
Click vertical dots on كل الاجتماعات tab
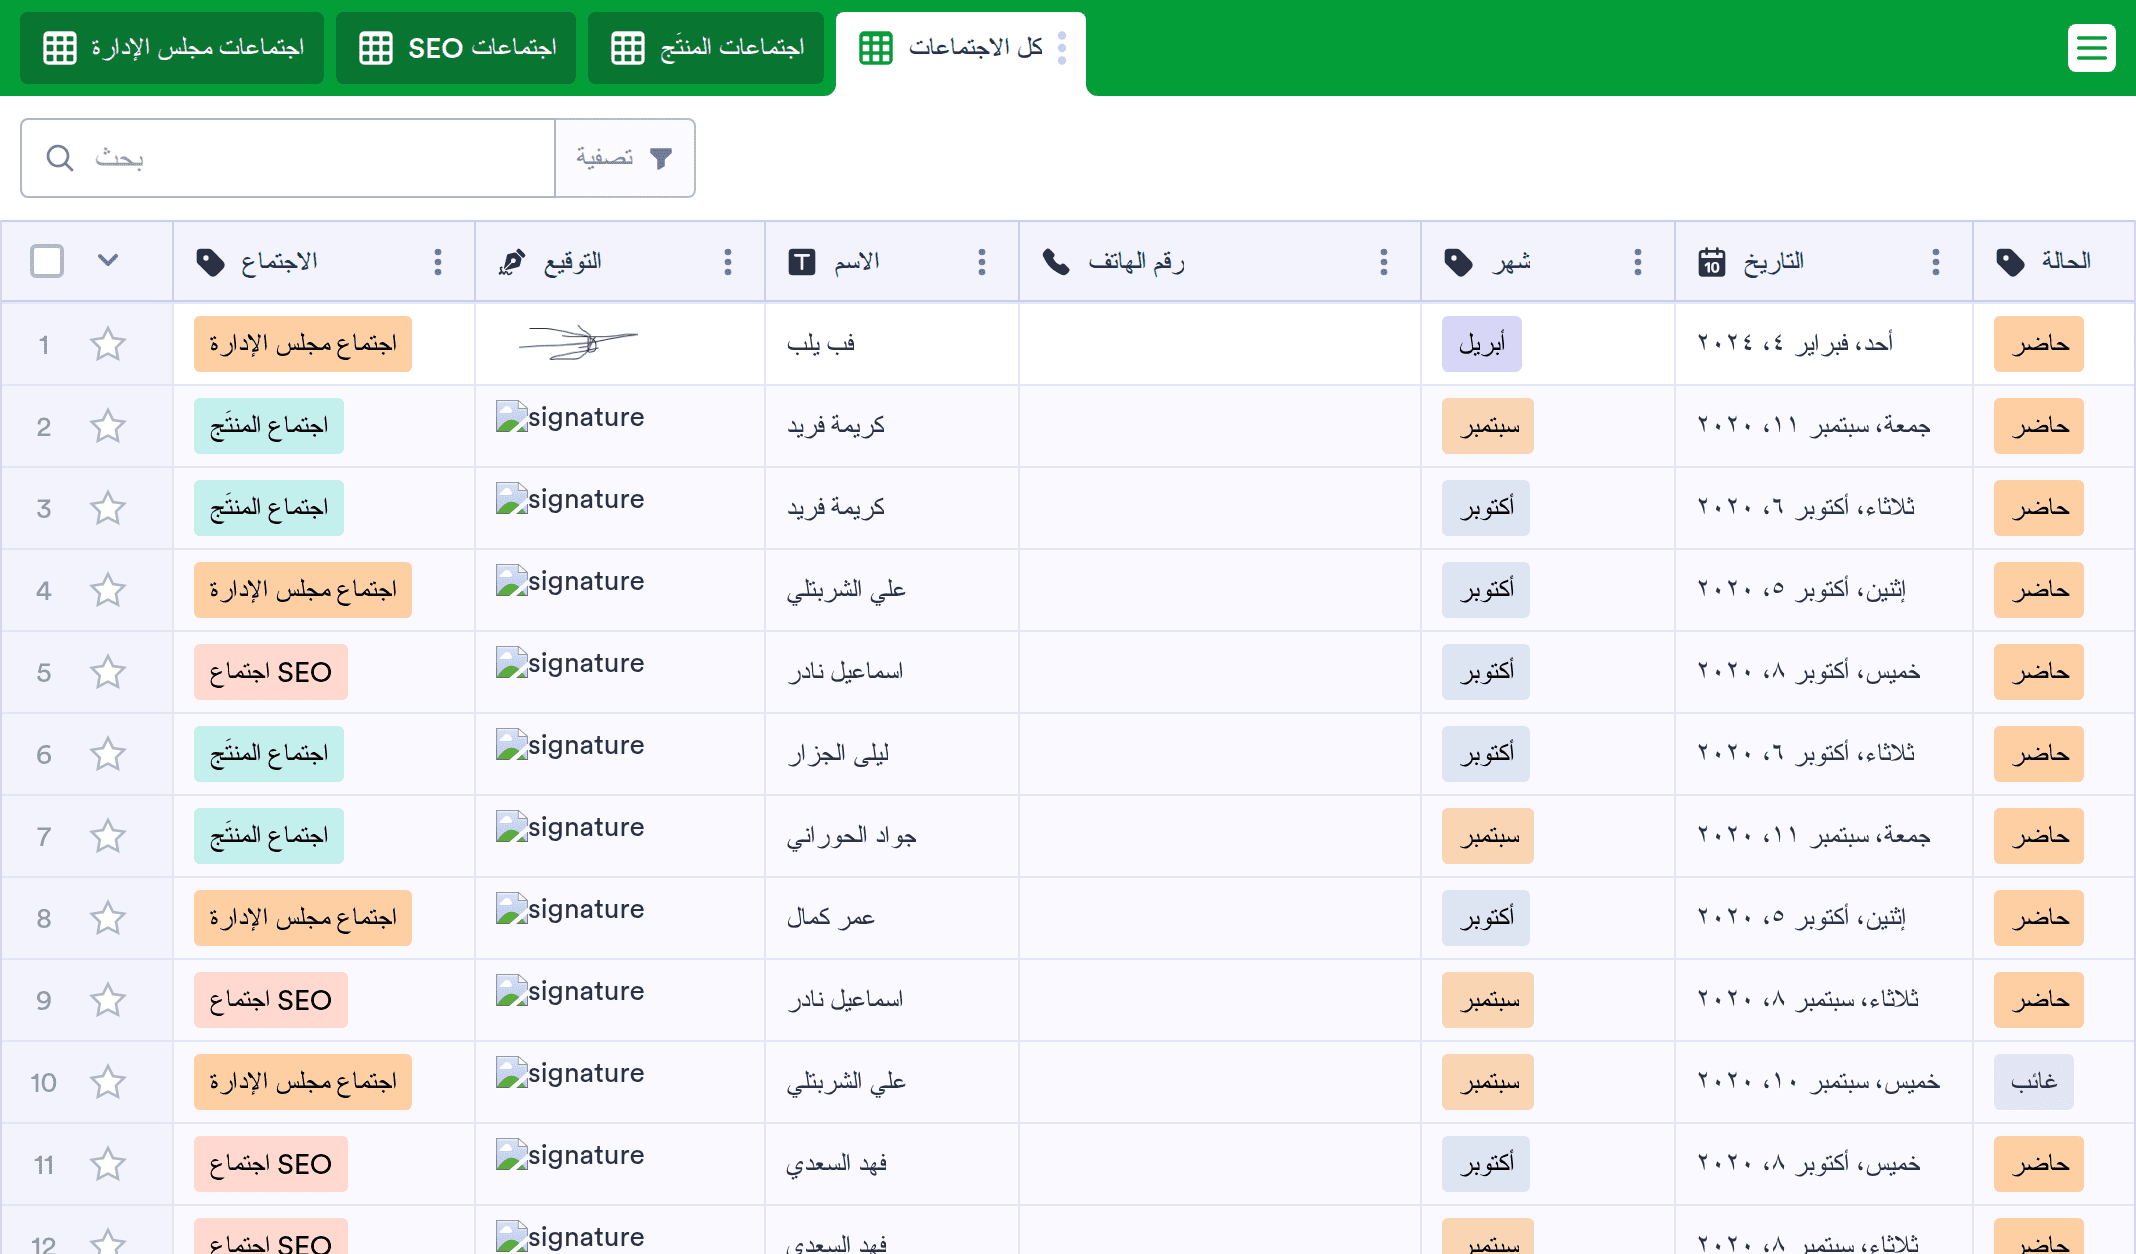(1062, 48)
